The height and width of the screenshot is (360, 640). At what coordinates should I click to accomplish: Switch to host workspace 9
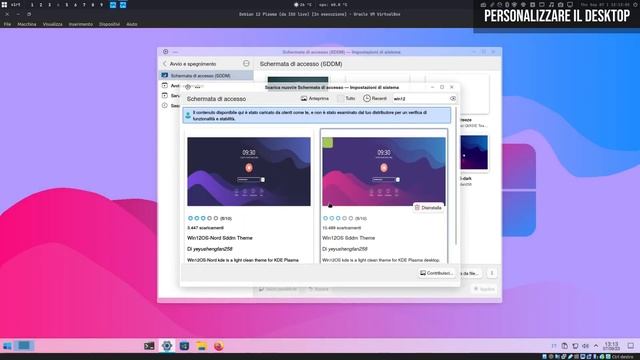click(x=101, y=5)
